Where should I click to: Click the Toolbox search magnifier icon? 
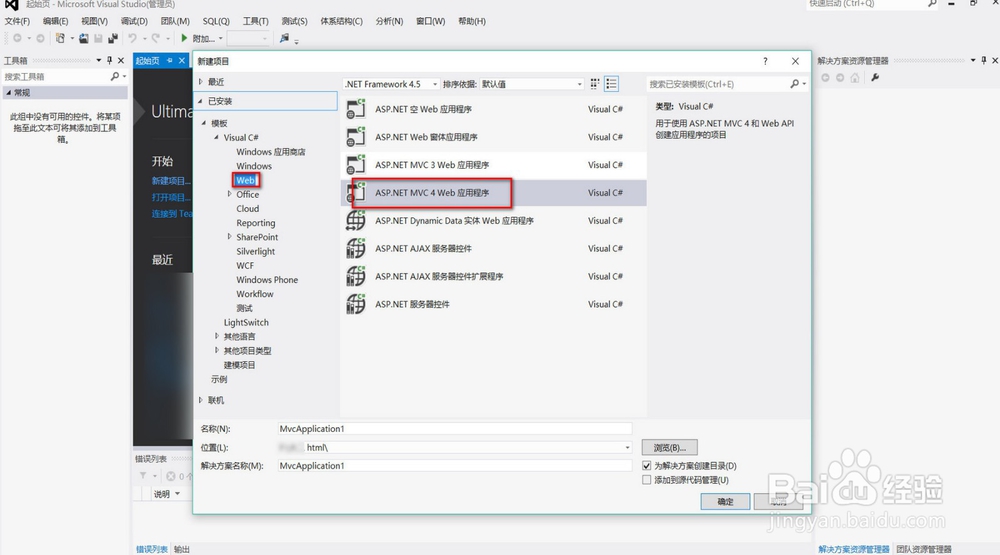coord(115,77)
